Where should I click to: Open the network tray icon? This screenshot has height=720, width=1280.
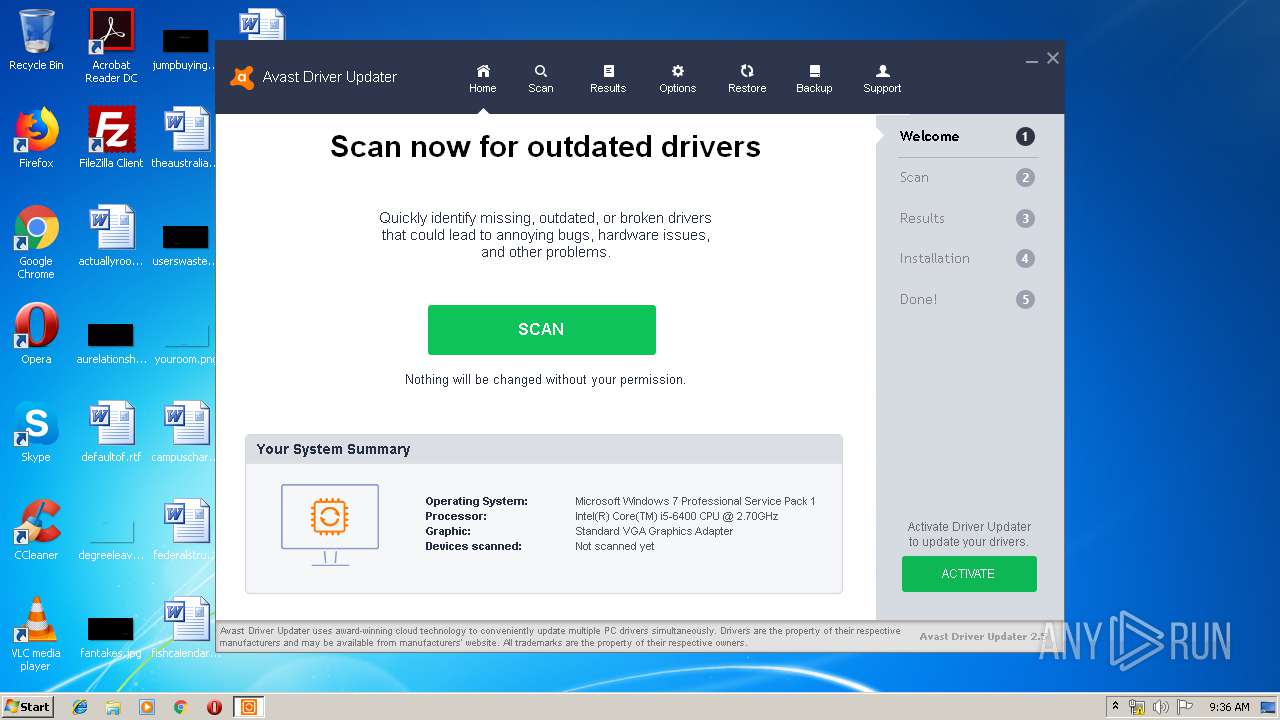pos(1138,707)
